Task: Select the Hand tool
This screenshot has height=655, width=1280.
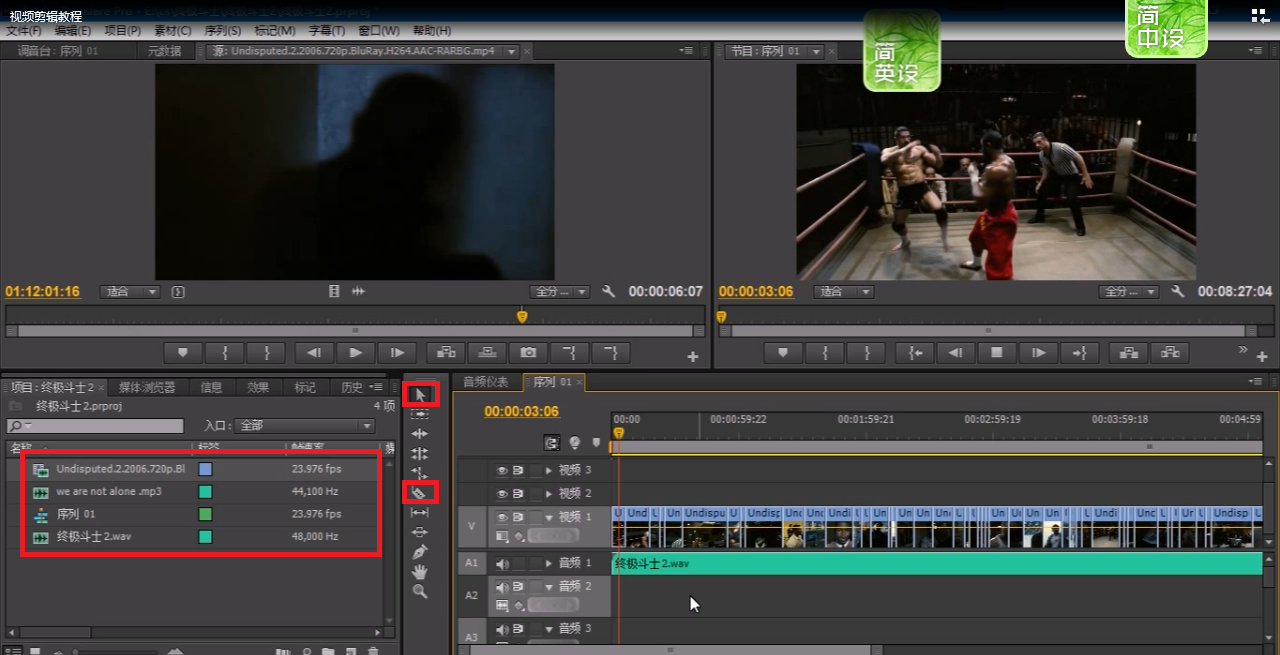Action: pos(420,571)
